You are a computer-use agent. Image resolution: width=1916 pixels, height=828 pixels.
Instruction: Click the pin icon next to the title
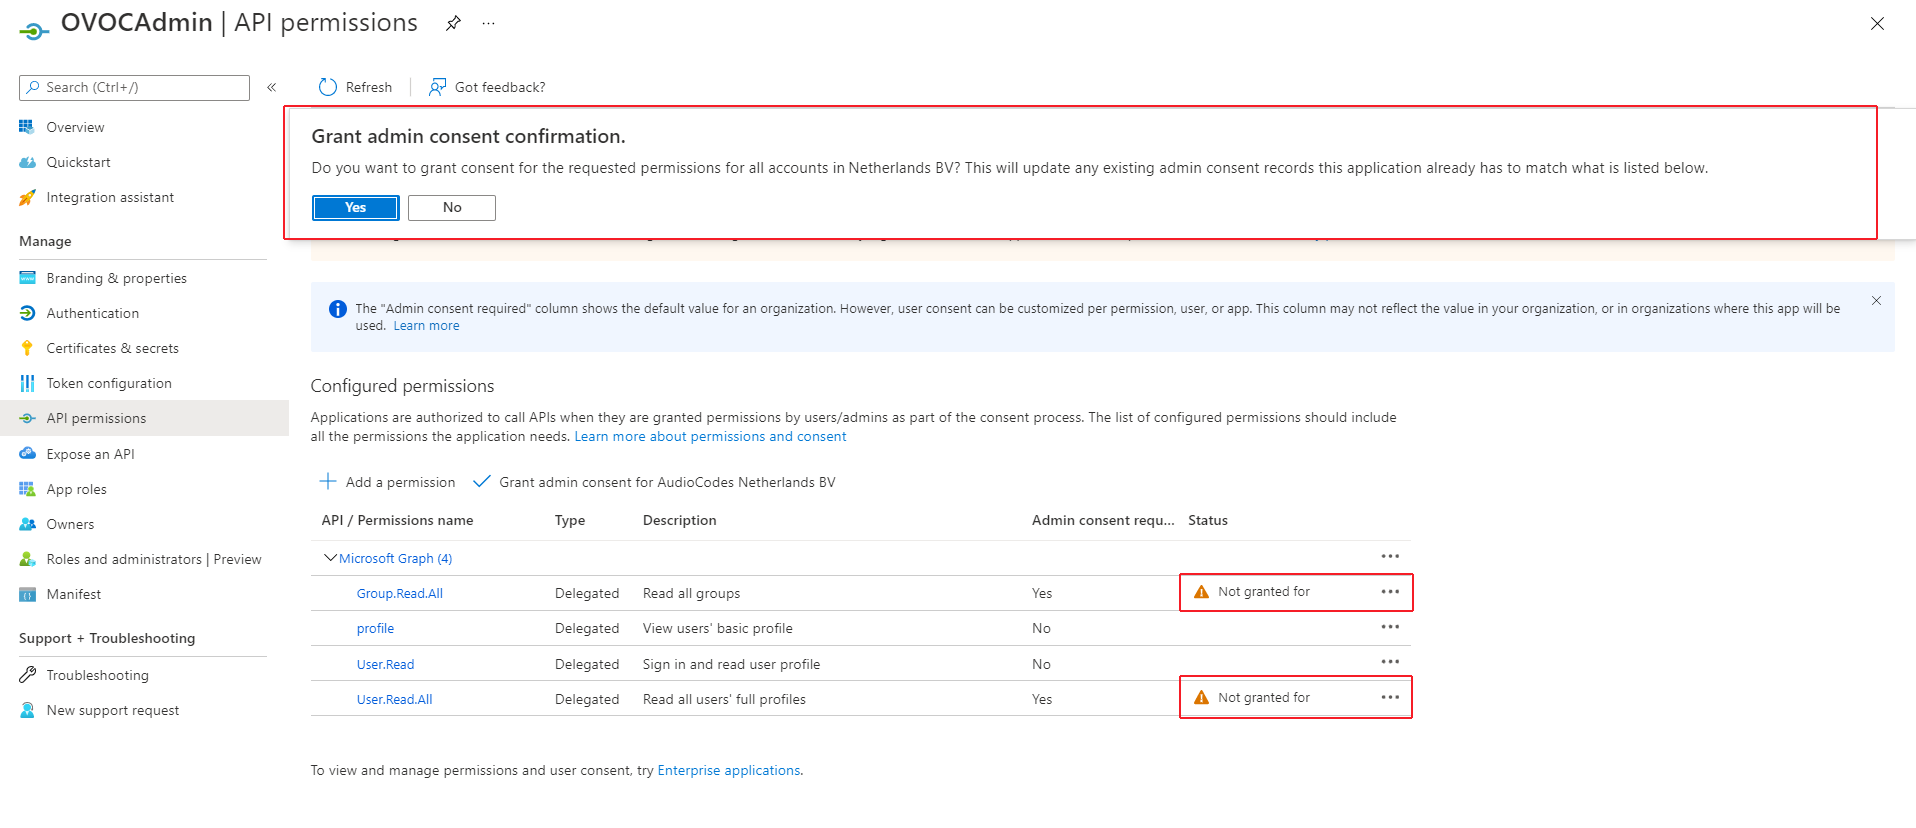coord(453,23)
